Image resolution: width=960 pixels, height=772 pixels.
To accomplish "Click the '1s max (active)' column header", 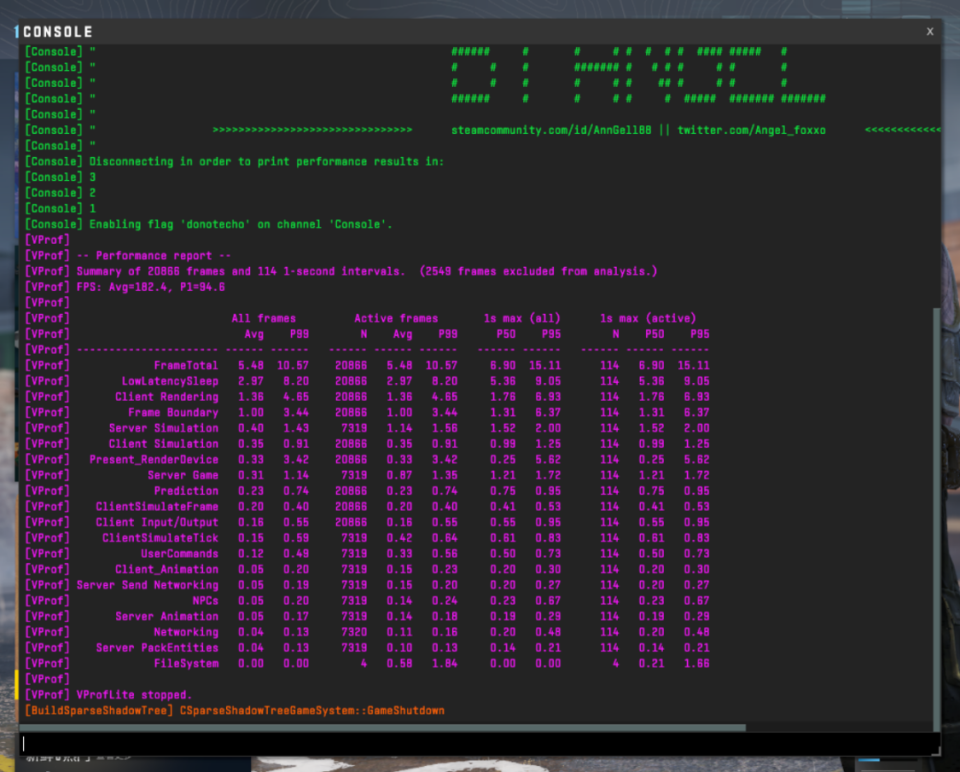I will (648, 318).
